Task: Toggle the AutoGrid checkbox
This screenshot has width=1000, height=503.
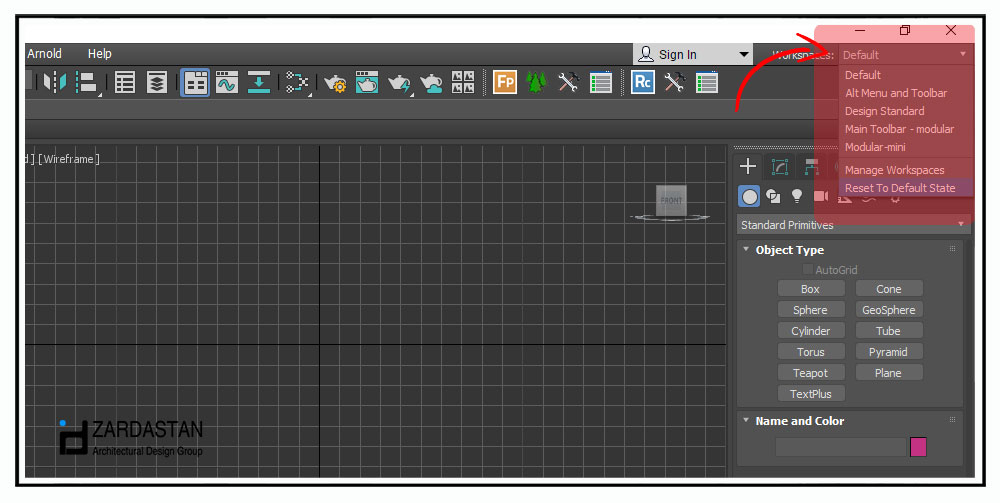Action: 808,270
